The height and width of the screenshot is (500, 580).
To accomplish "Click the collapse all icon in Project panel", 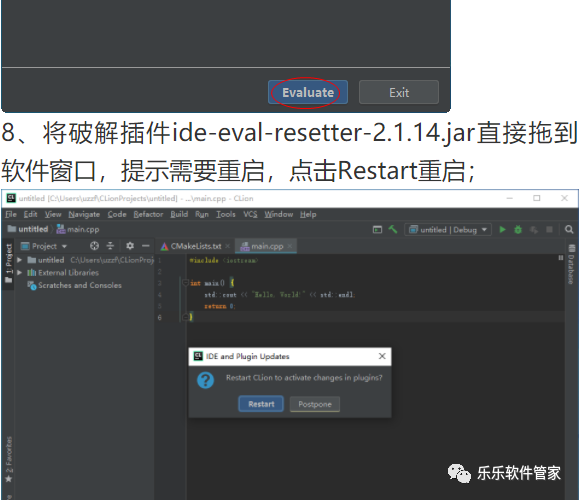I will click(110, 246).
